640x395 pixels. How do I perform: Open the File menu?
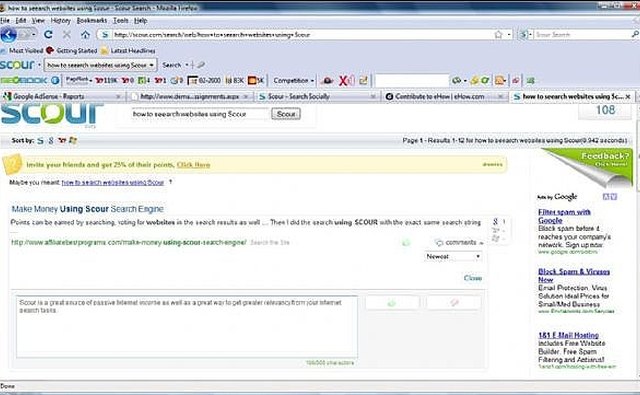pos(5,20)
